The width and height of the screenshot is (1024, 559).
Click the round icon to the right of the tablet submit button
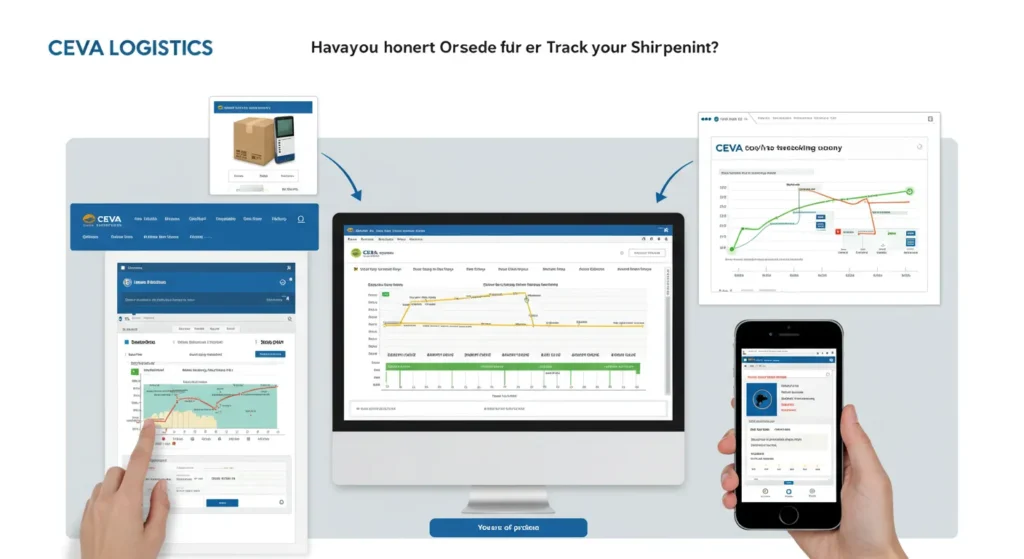coord(281,502)
